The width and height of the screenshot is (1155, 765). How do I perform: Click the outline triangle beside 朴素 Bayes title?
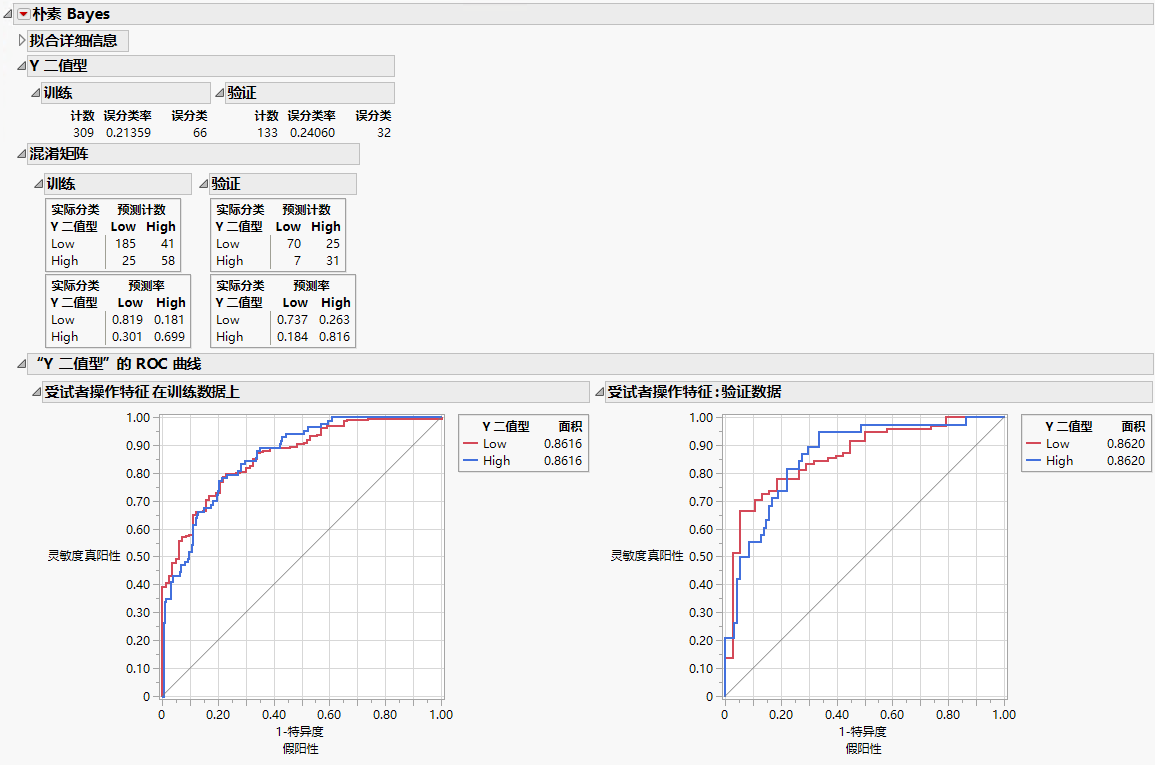8,14
